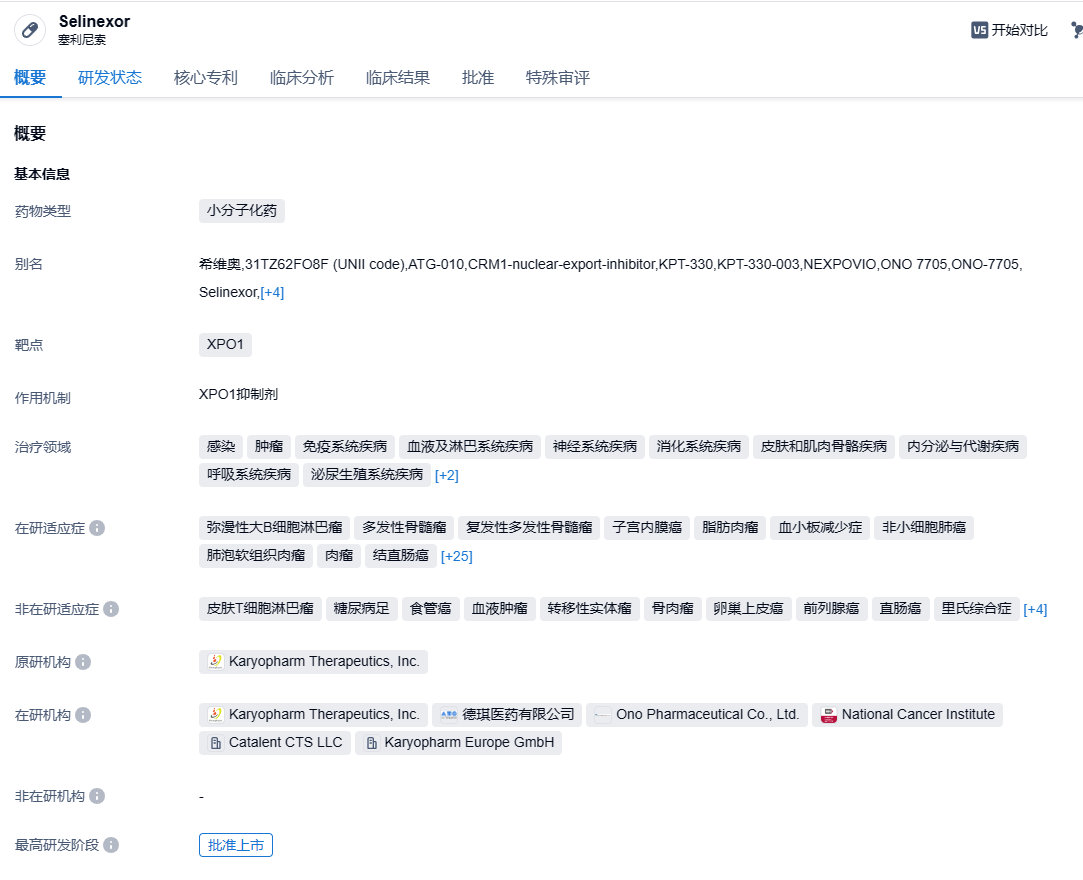This screenshot has height=880, width=1083.
Task: Expand [+4] more inactive indications
Action: point(1035,609)
